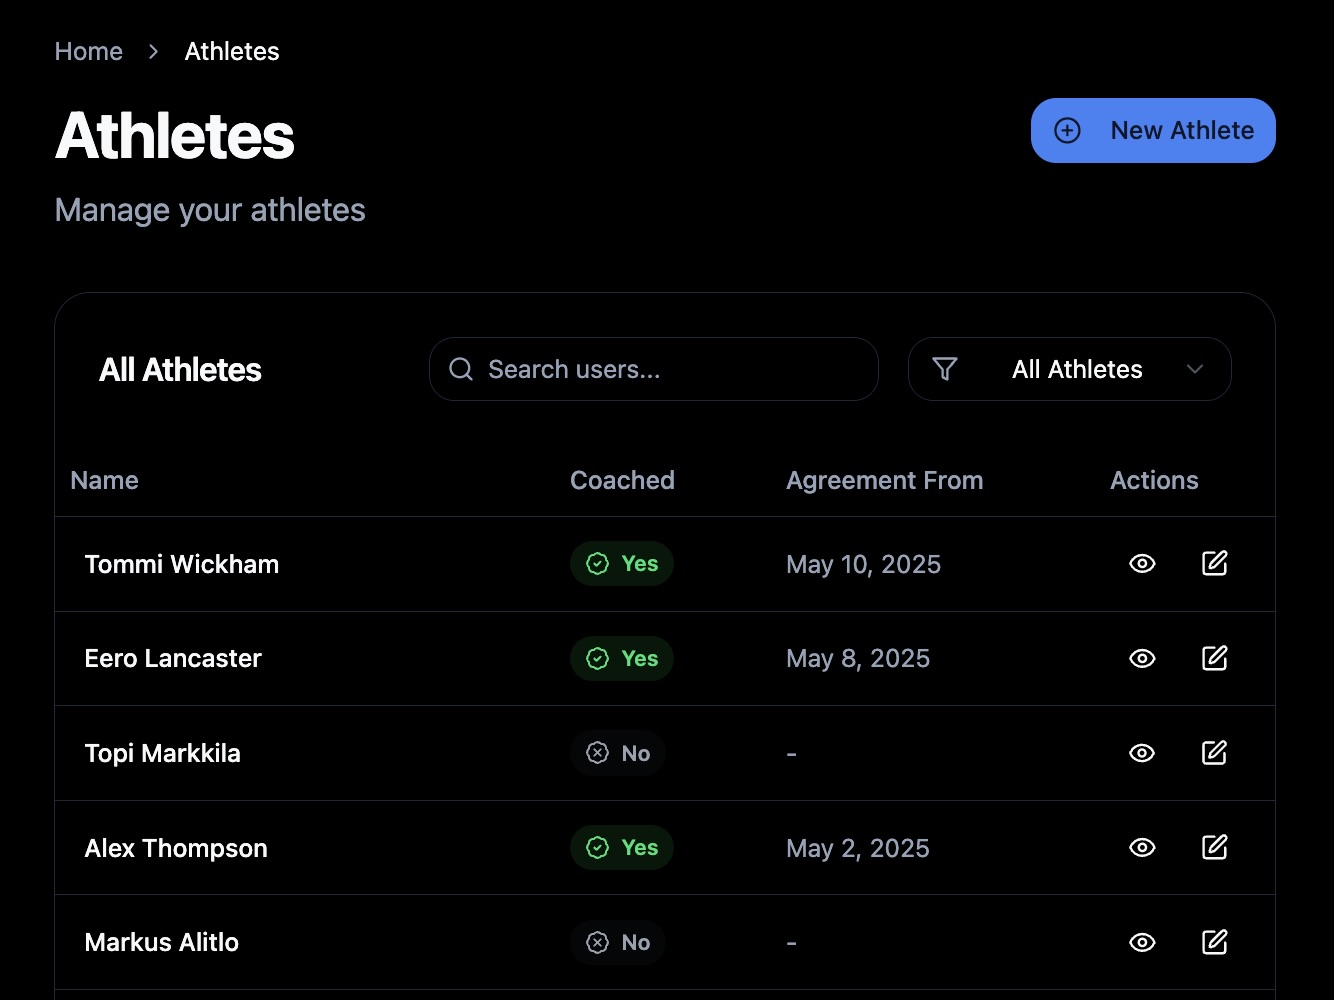Select the Alex Thompson name
Image resolution: width=1334 pixels, height=1000 pixels.
coord(176,848)
